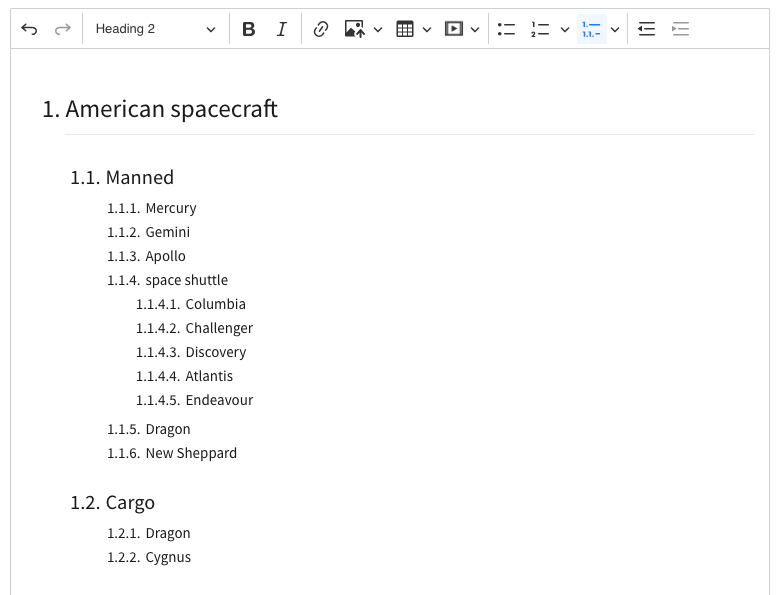
Task: Click the Discovery list item
Action: coord(215,352)
